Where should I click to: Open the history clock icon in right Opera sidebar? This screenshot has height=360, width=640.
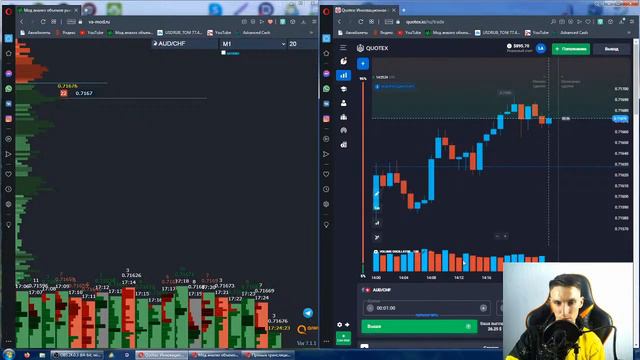tap(326, 189)
